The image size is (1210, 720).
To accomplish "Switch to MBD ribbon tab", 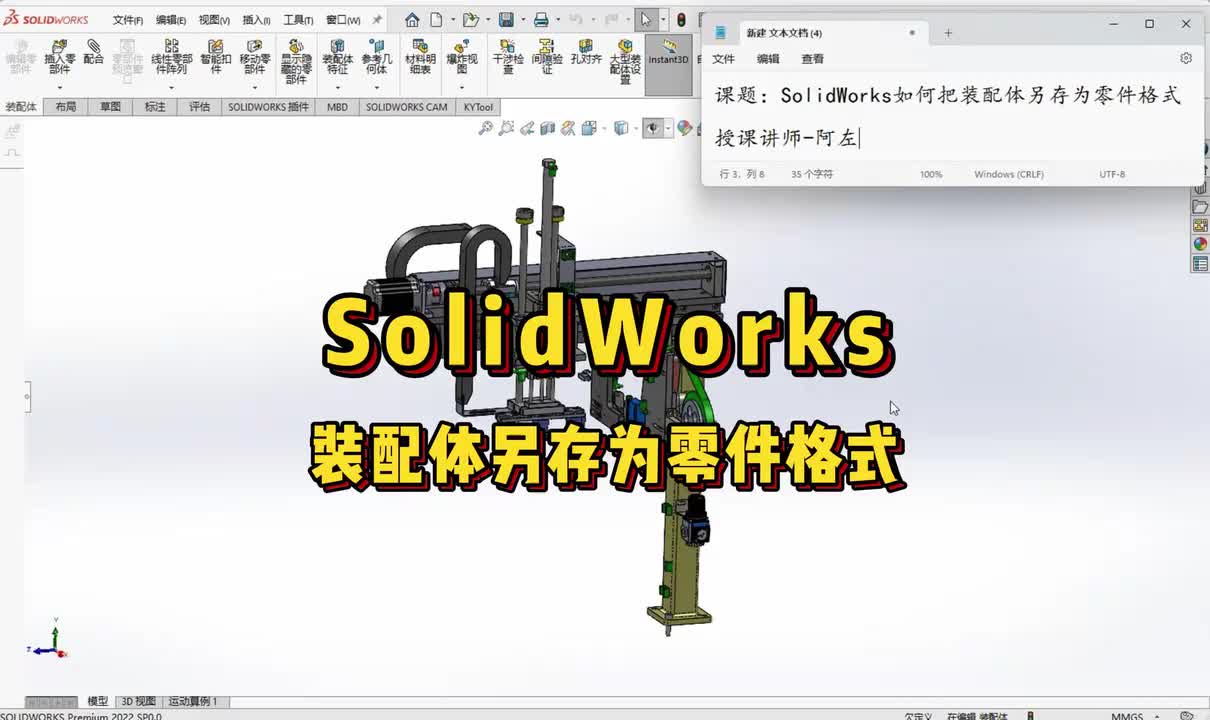I will click(338, 107).
